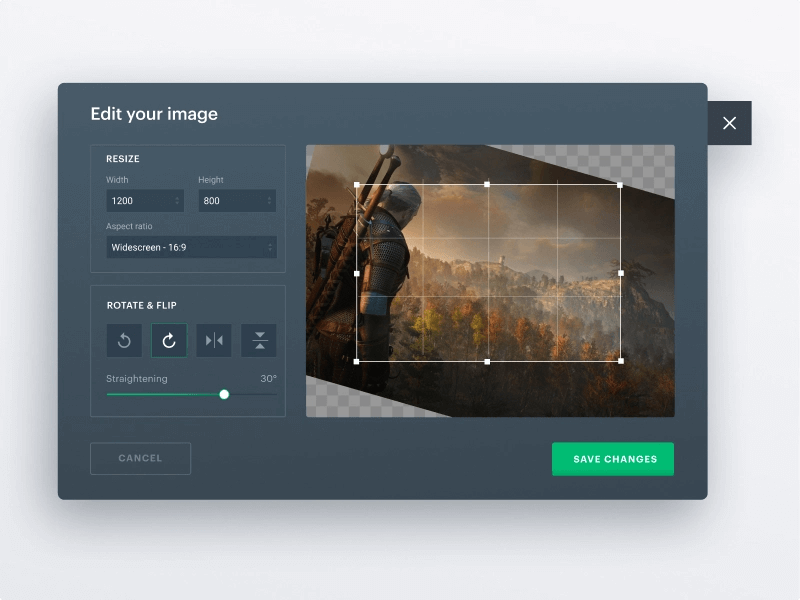Click the Height stepper arrows
Viewport: 800px width, 600px height.
269,201
